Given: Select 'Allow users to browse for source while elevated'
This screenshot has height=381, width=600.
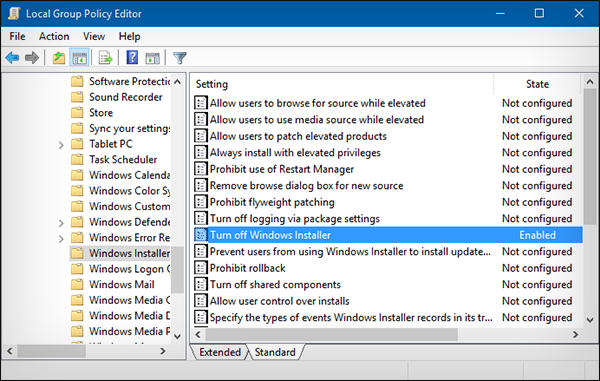Looking at the screenshot, I should (x=317, y=103).
